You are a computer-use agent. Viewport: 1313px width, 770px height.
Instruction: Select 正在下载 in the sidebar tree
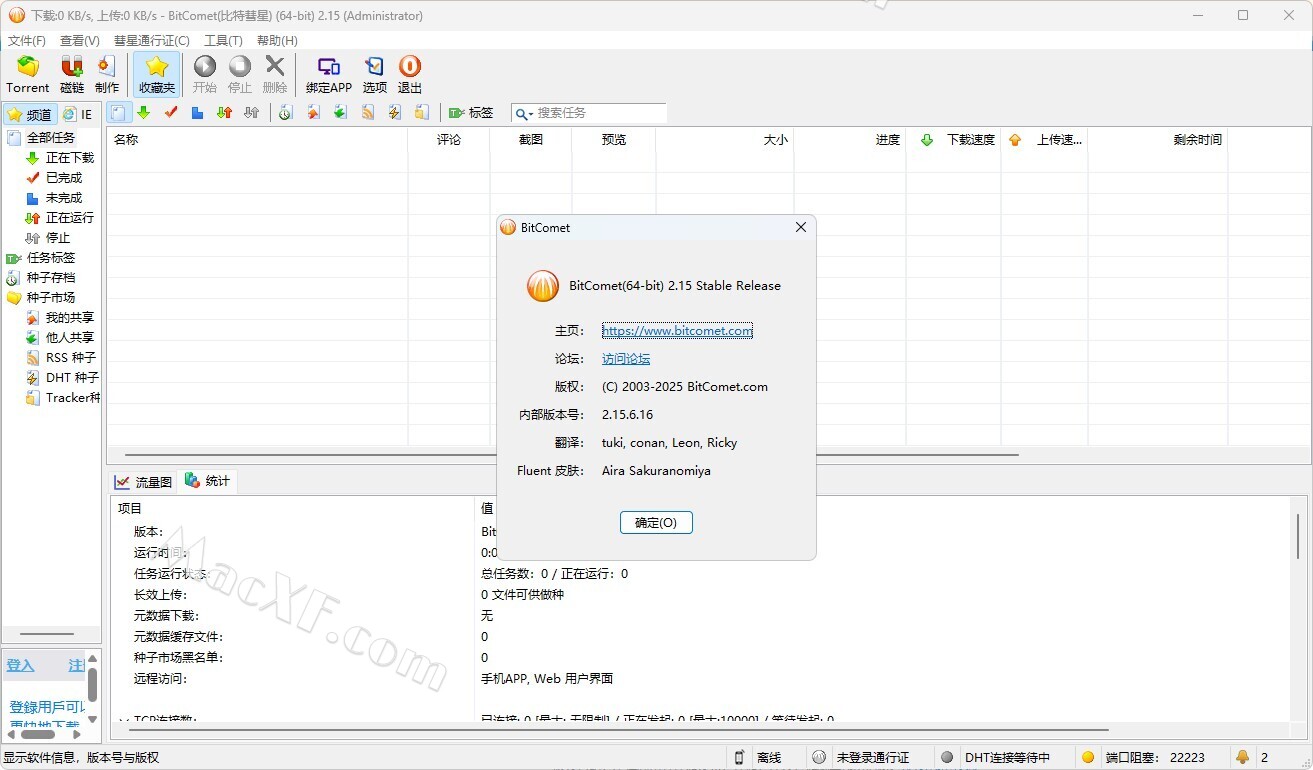(x=70, y=158)
